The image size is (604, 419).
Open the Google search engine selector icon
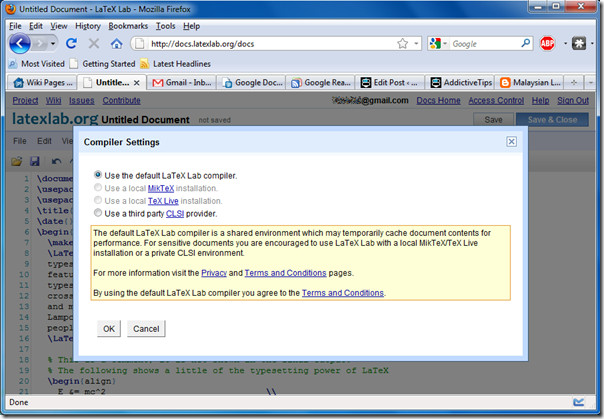click(435, 44)
